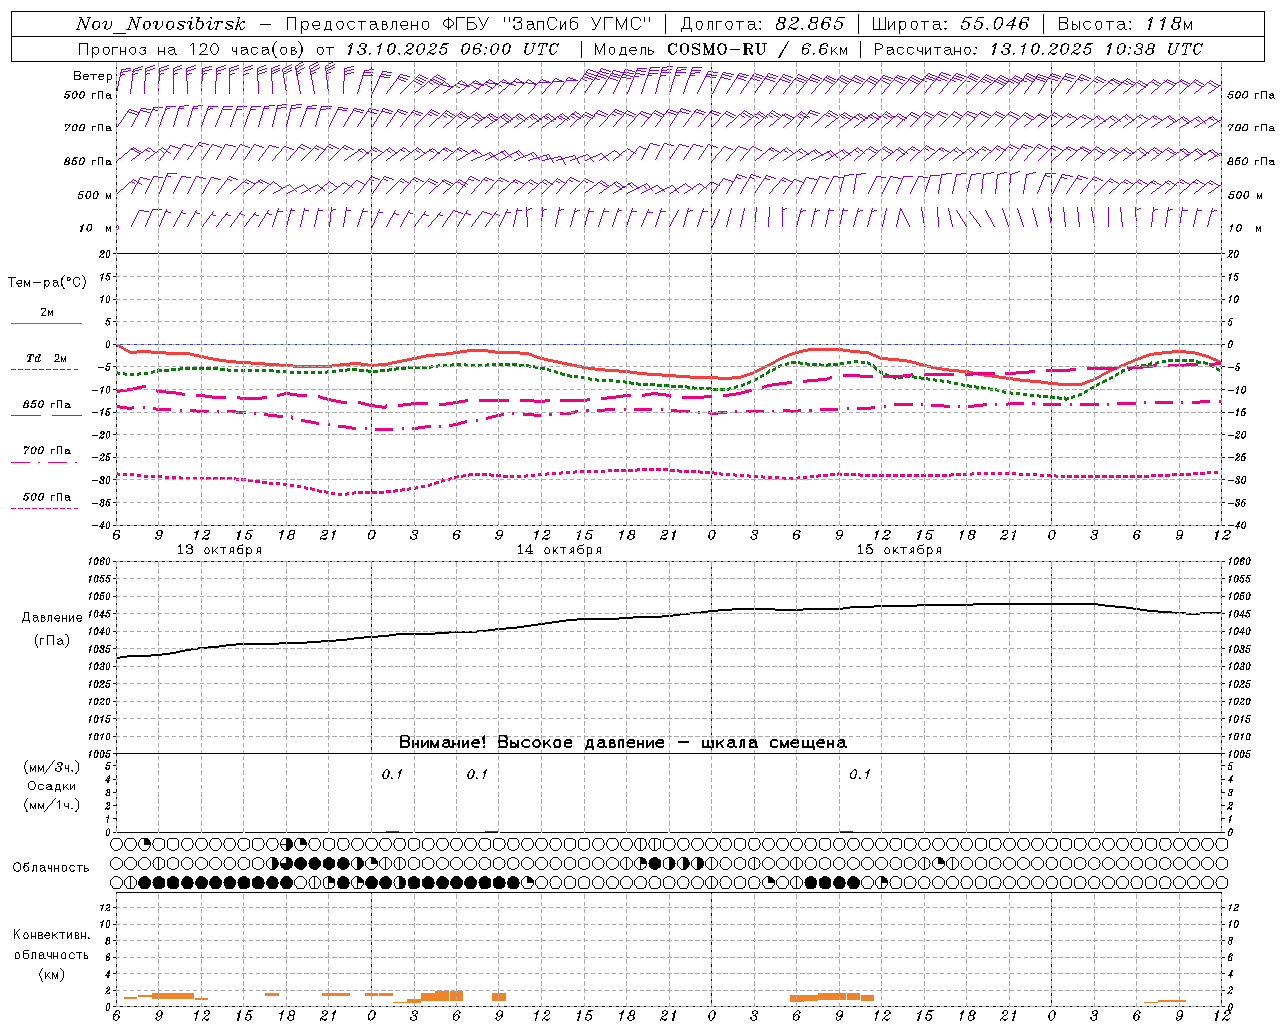Click the Высота: 118м header field
The width and height of the screenshot is (1280, 1024).
[x=1125, y=24]
